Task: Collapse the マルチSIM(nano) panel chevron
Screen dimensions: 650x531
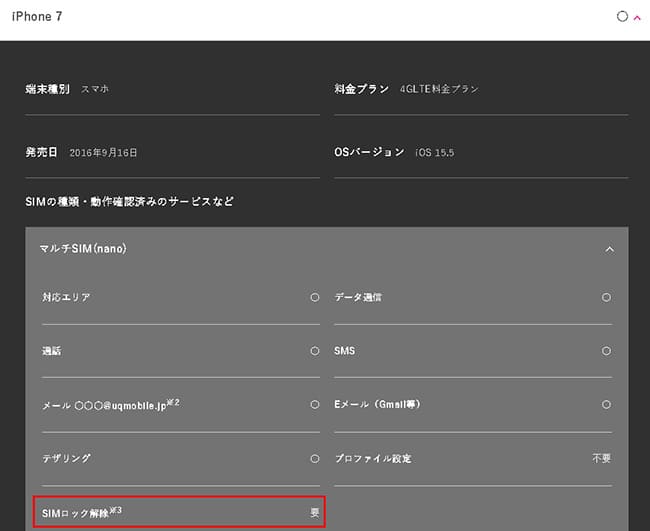Action: tap(609, 249)
